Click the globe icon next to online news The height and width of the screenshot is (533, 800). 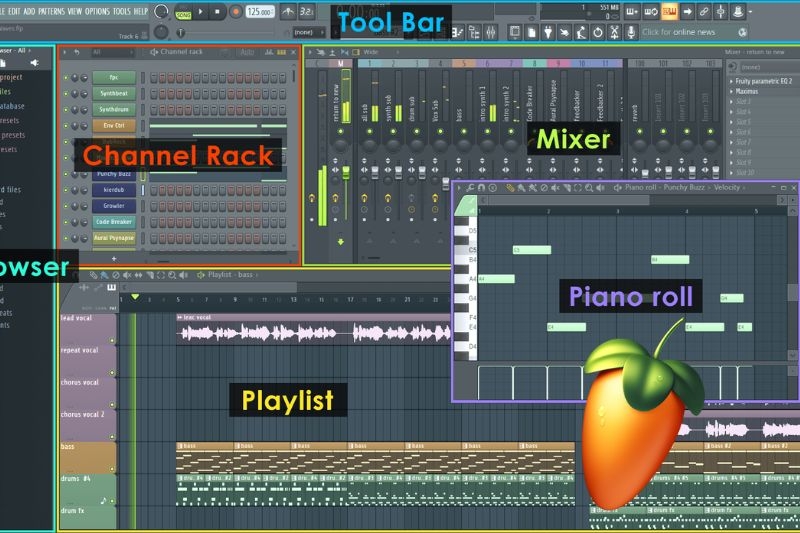[742, 32]
